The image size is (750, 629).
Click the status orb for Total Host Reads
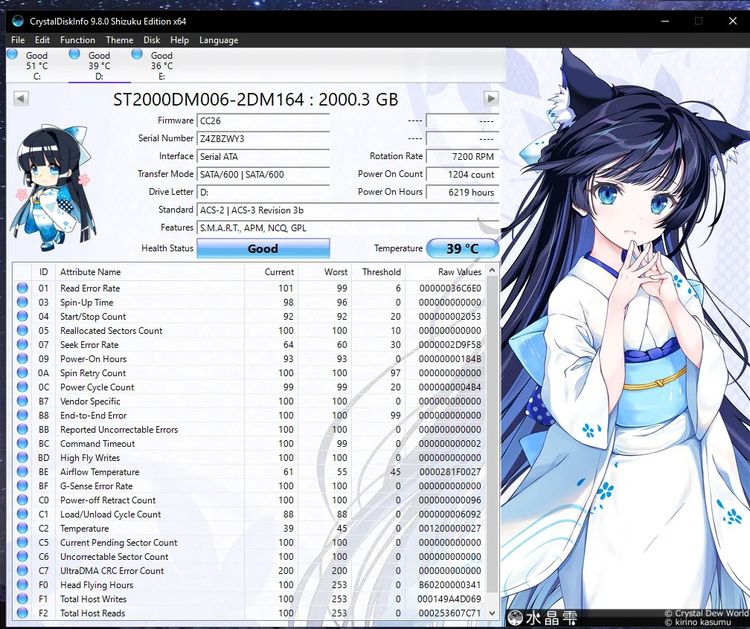pos(23,613)
